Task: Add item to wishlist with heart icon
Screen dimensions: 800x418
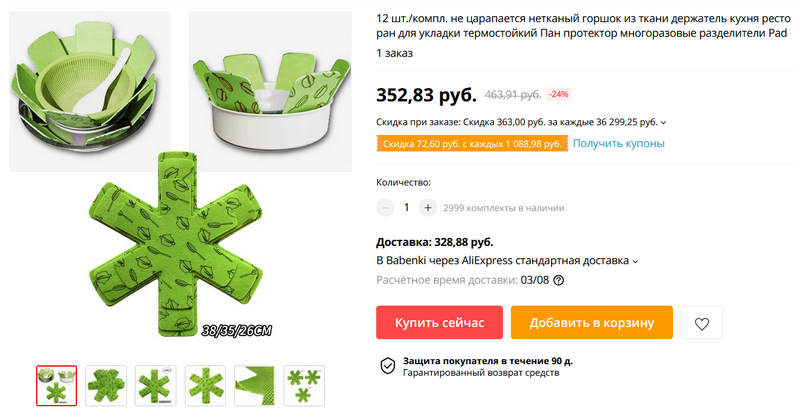Action: [x=702, y=323]
